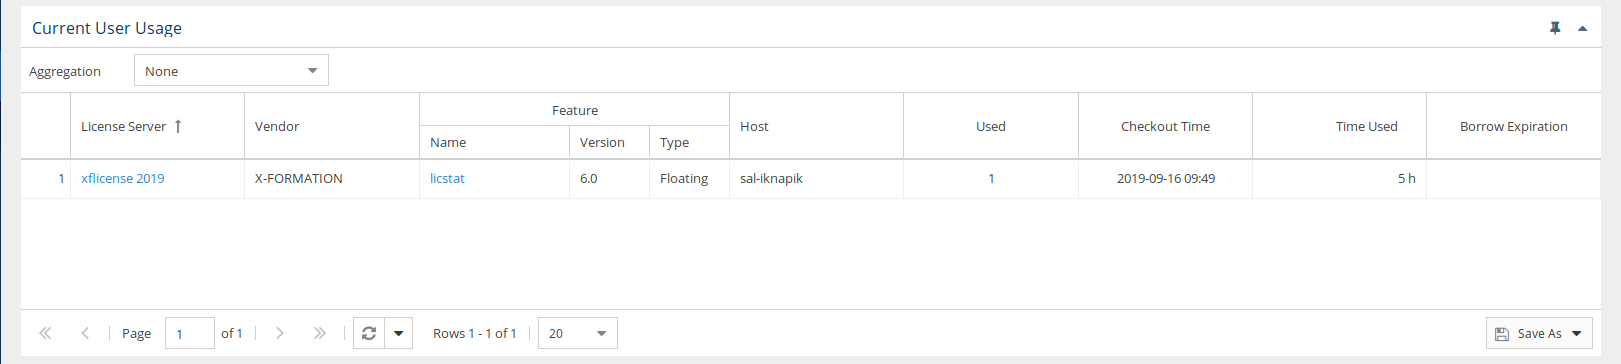Viewport: 1621px width, 364px height.
Task: Open the Aggregation dropdown showing None
Action: click(x=231, y=70)
